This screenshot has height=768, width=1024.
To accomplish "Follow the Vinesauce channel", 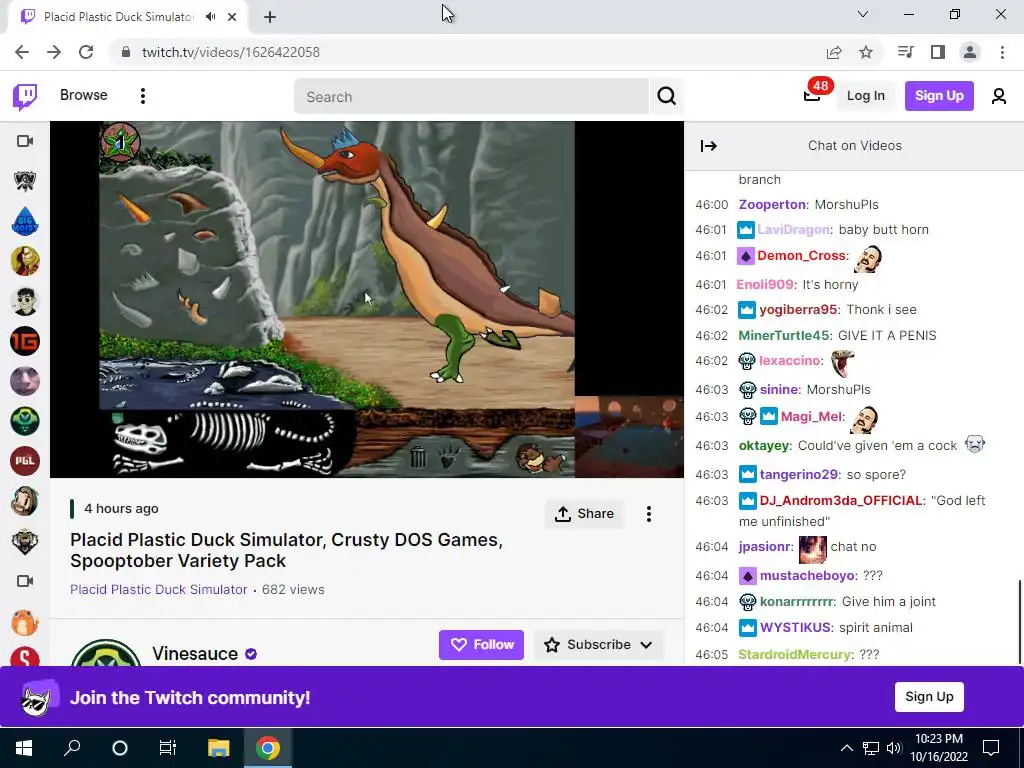I will [x=481, y=645].
